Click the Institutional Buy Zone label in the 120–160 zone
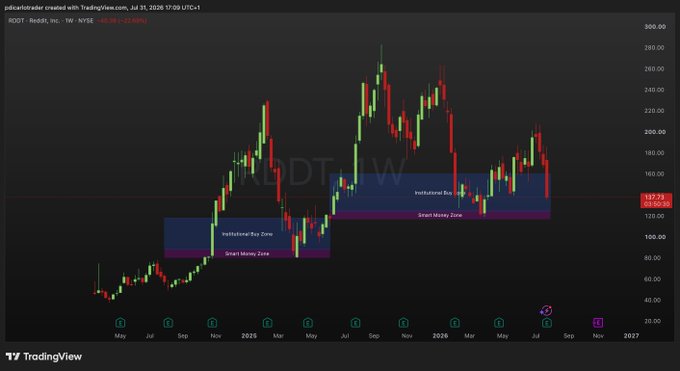The image size is (680, 371). [x=439, y=193]
